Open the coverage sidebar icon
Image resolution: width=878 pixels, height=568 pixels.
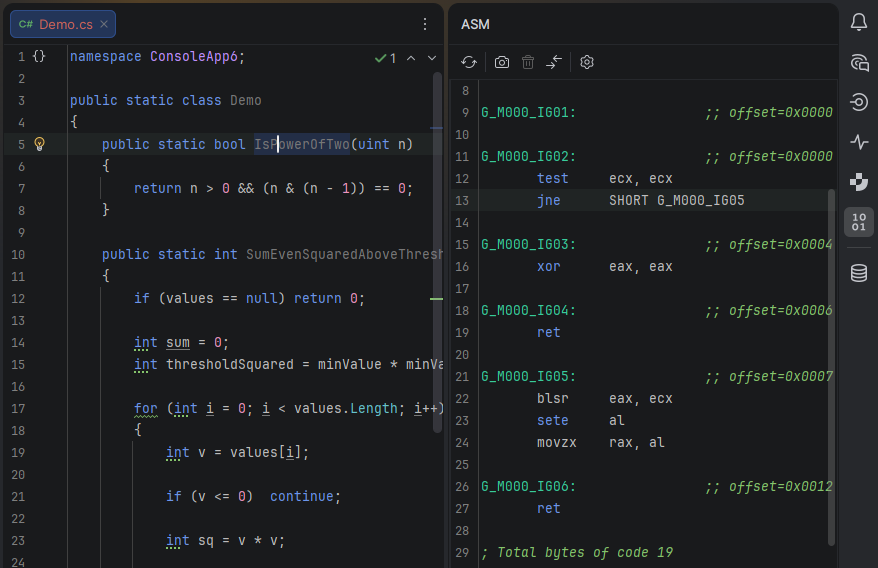859,182
